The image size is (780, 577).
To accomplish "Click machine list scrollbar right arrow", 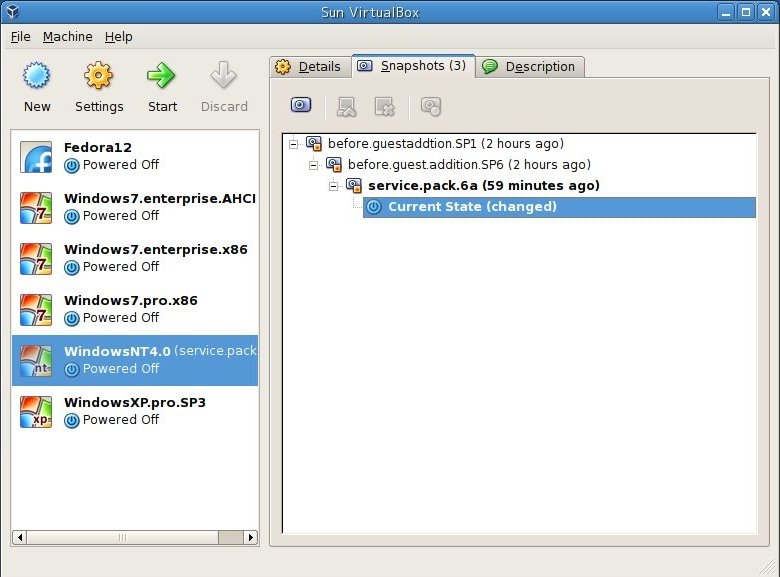I will (251, 537).
